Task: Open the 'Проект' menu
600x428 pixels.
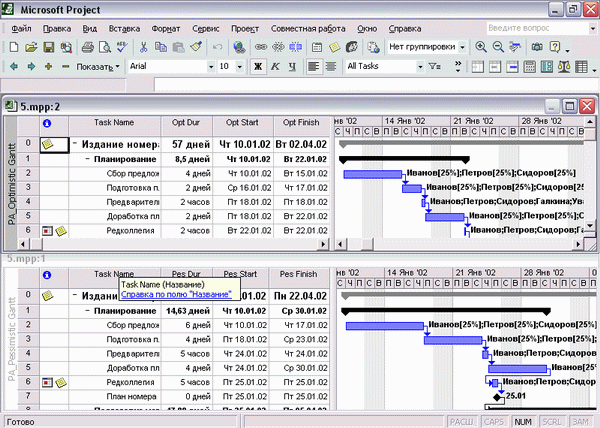Action: (245, 29)
